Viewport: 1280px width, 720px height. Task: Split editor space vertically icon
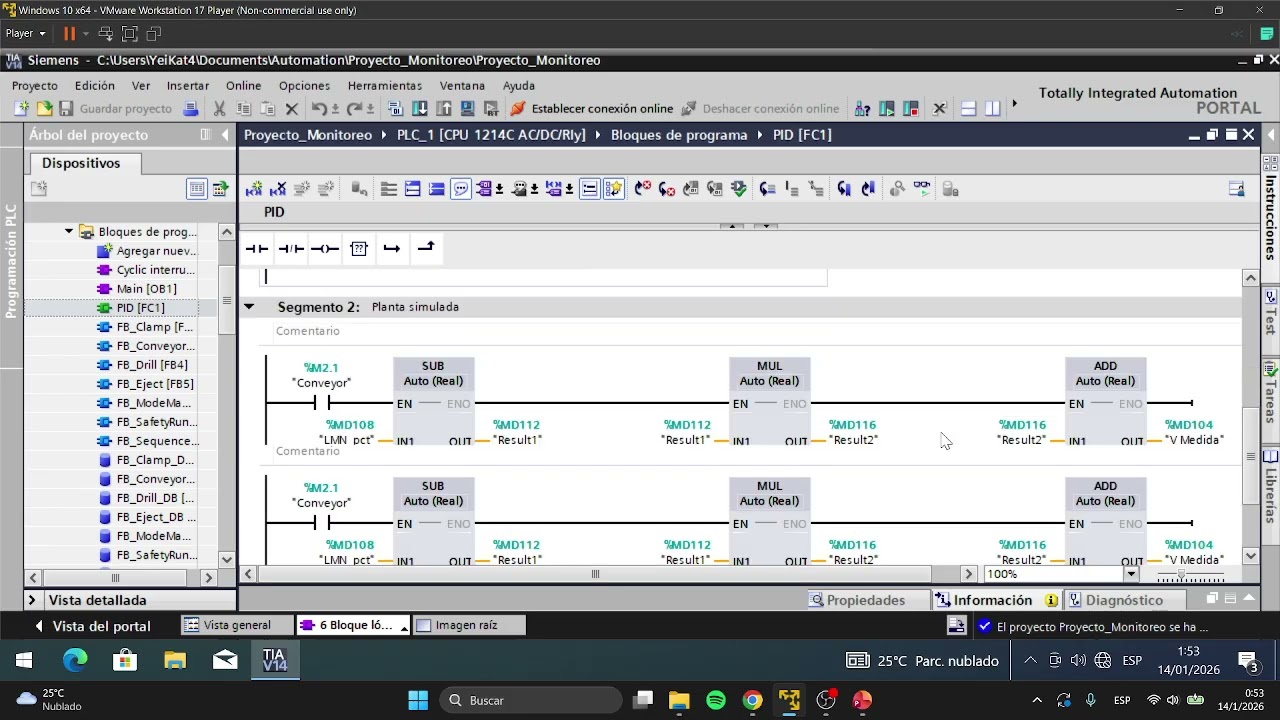click(993, 108)
